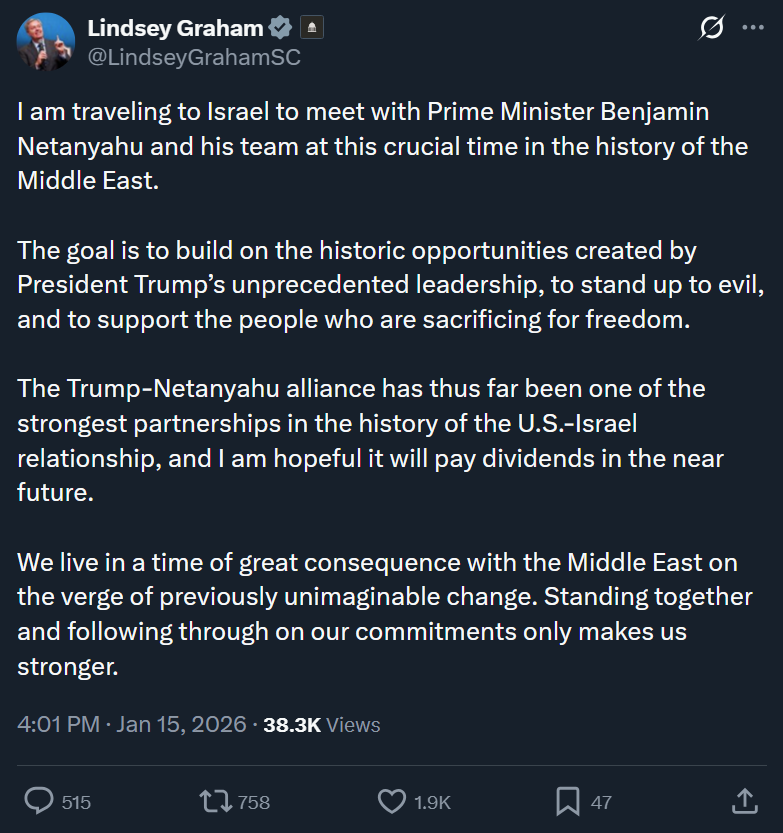Click the 515 replies count
783x833 pixels.
pos(76,802)
